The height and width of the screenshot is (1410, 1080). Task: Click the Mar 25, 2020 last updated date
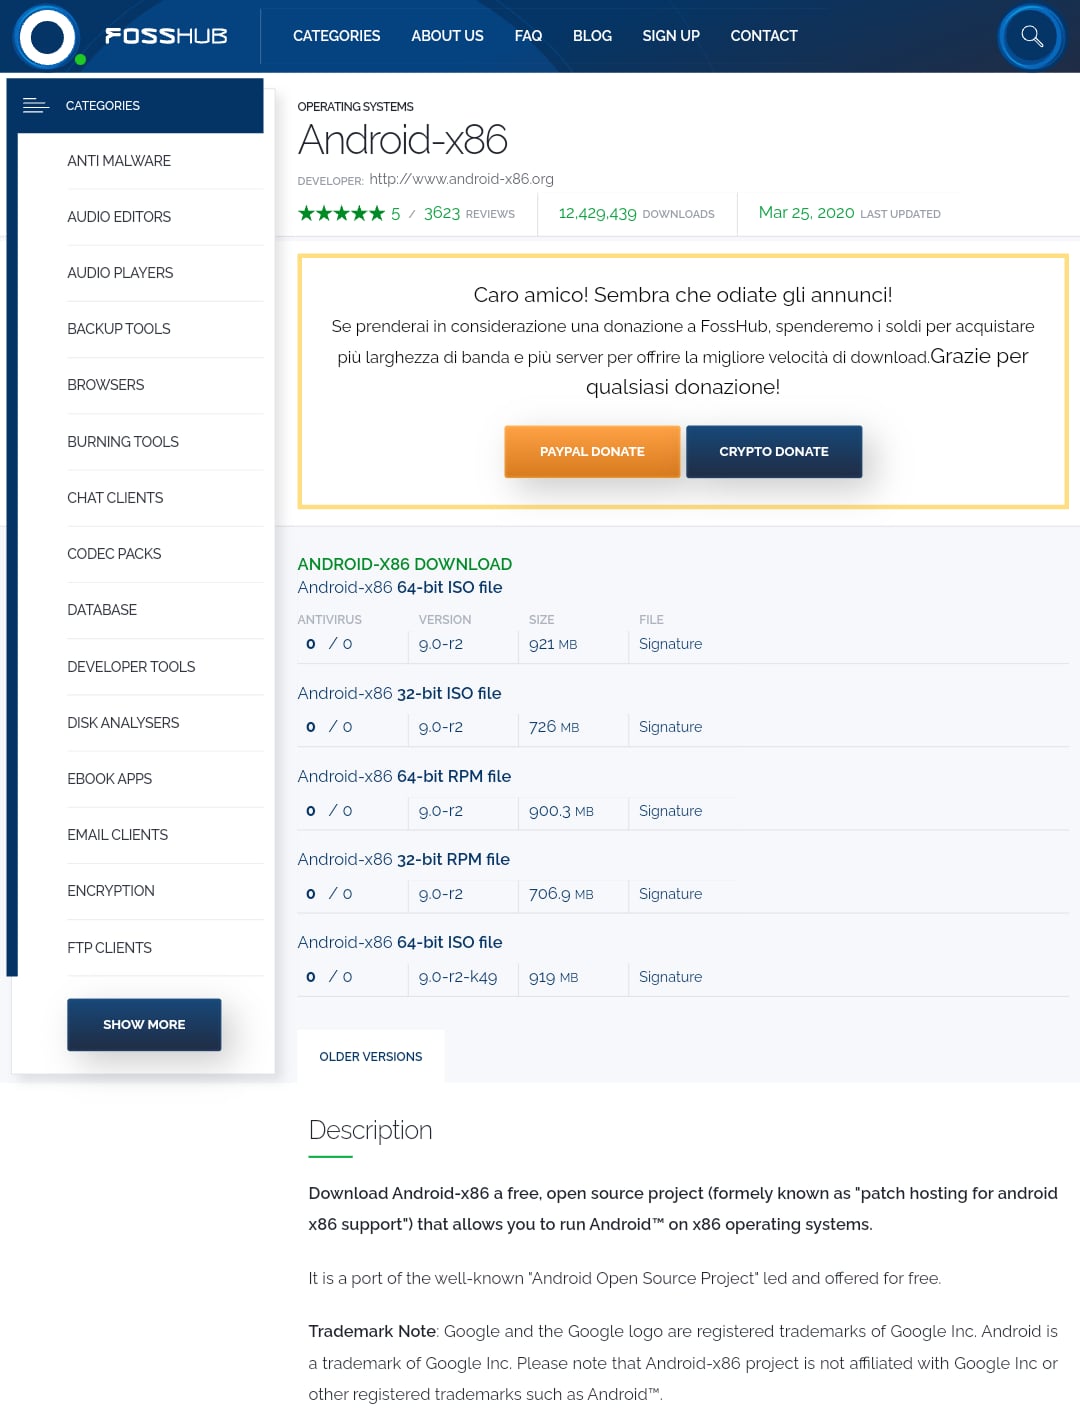(806, 212)
